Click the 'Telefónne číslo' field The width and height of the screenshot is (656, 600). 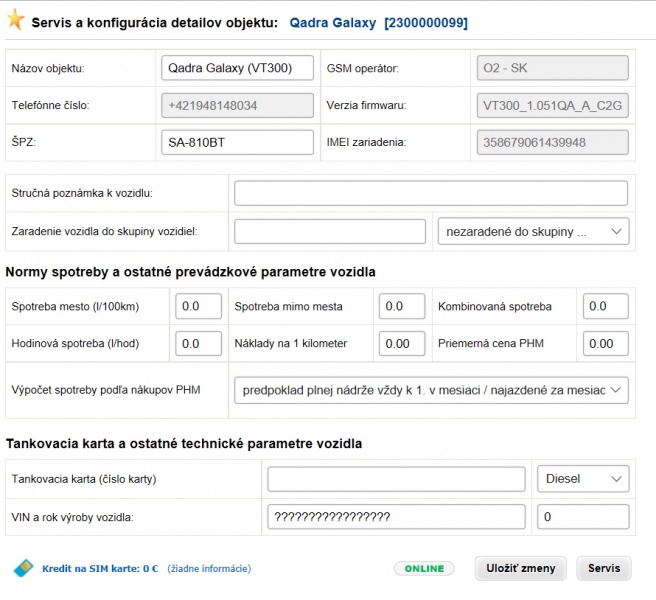[237, 105]
